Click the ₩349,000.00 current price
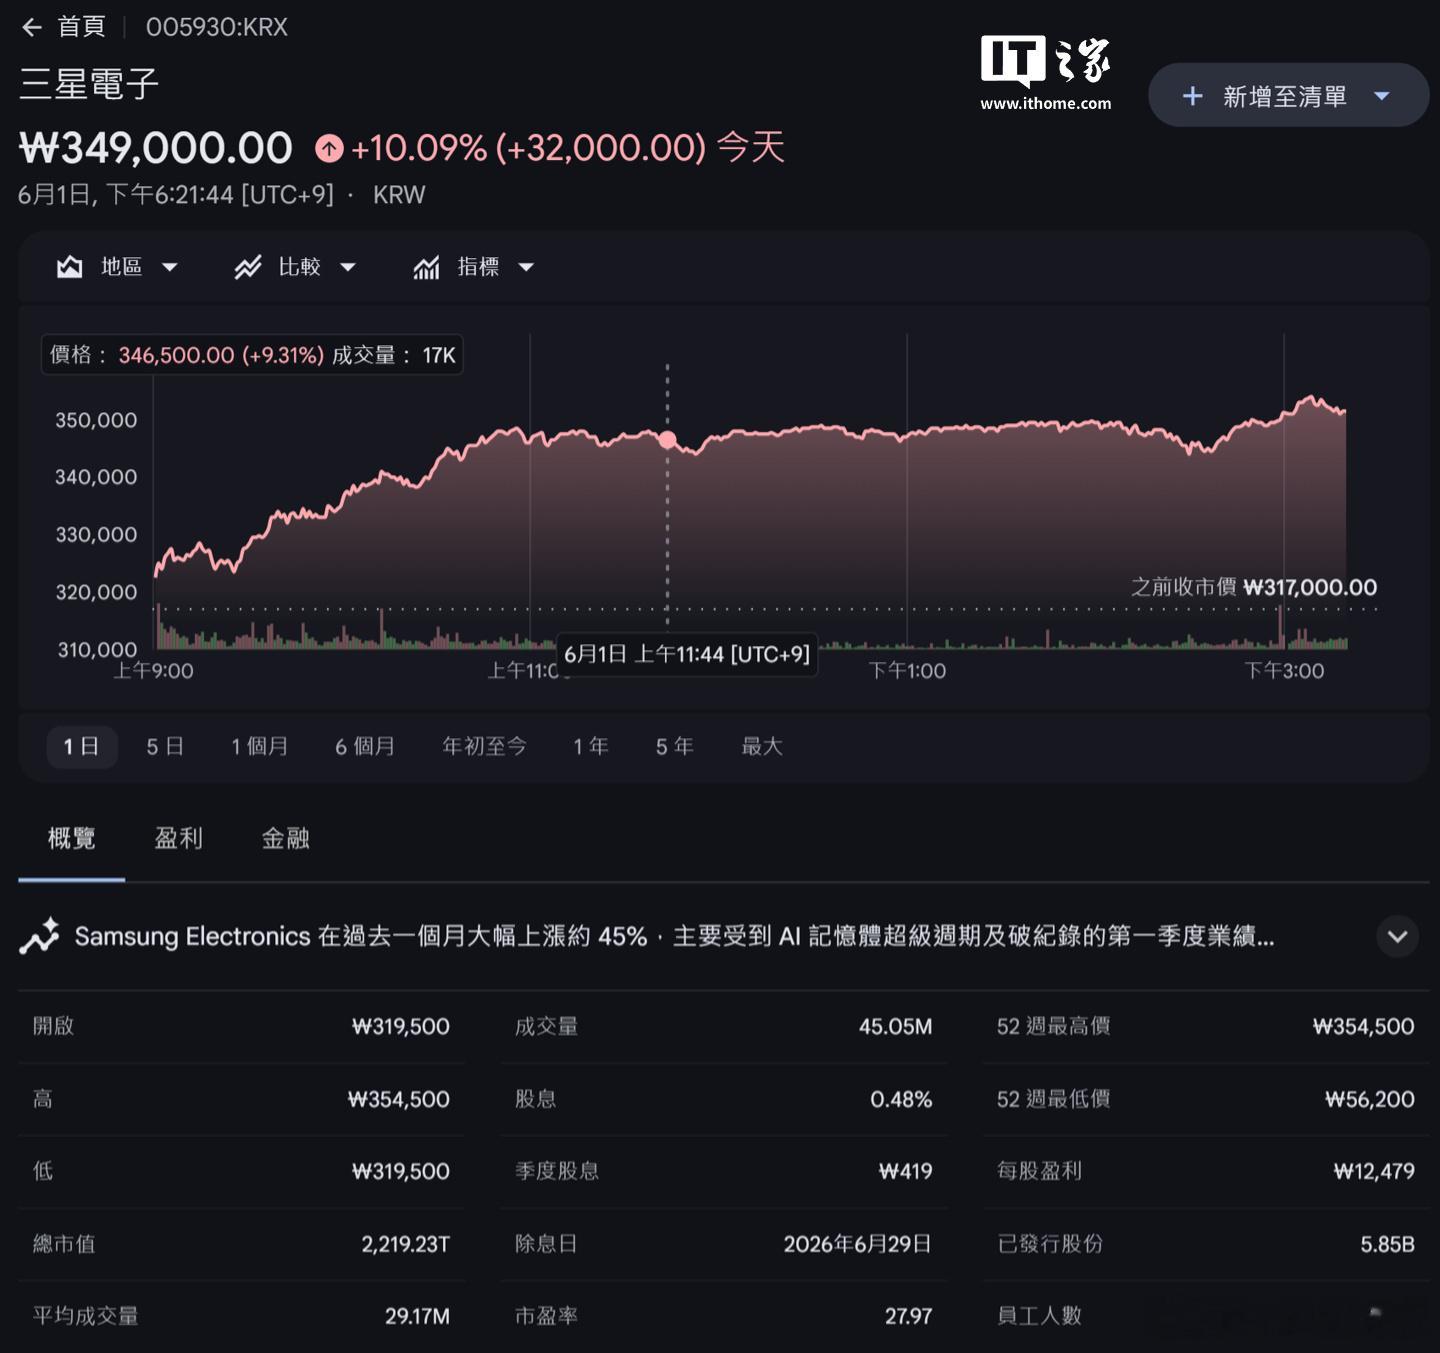Viewport: 1440px width, 1353px height. [156, 149]
